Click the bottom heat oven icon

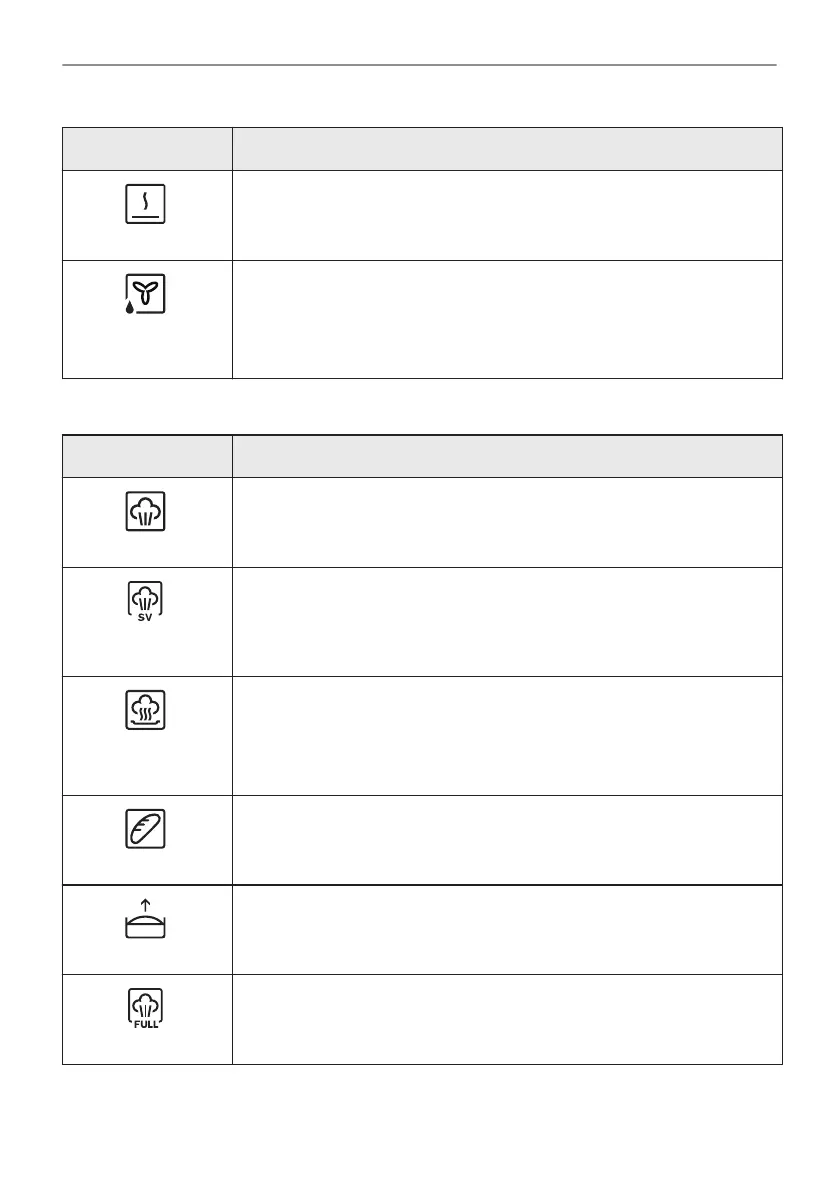click(147, 205)
